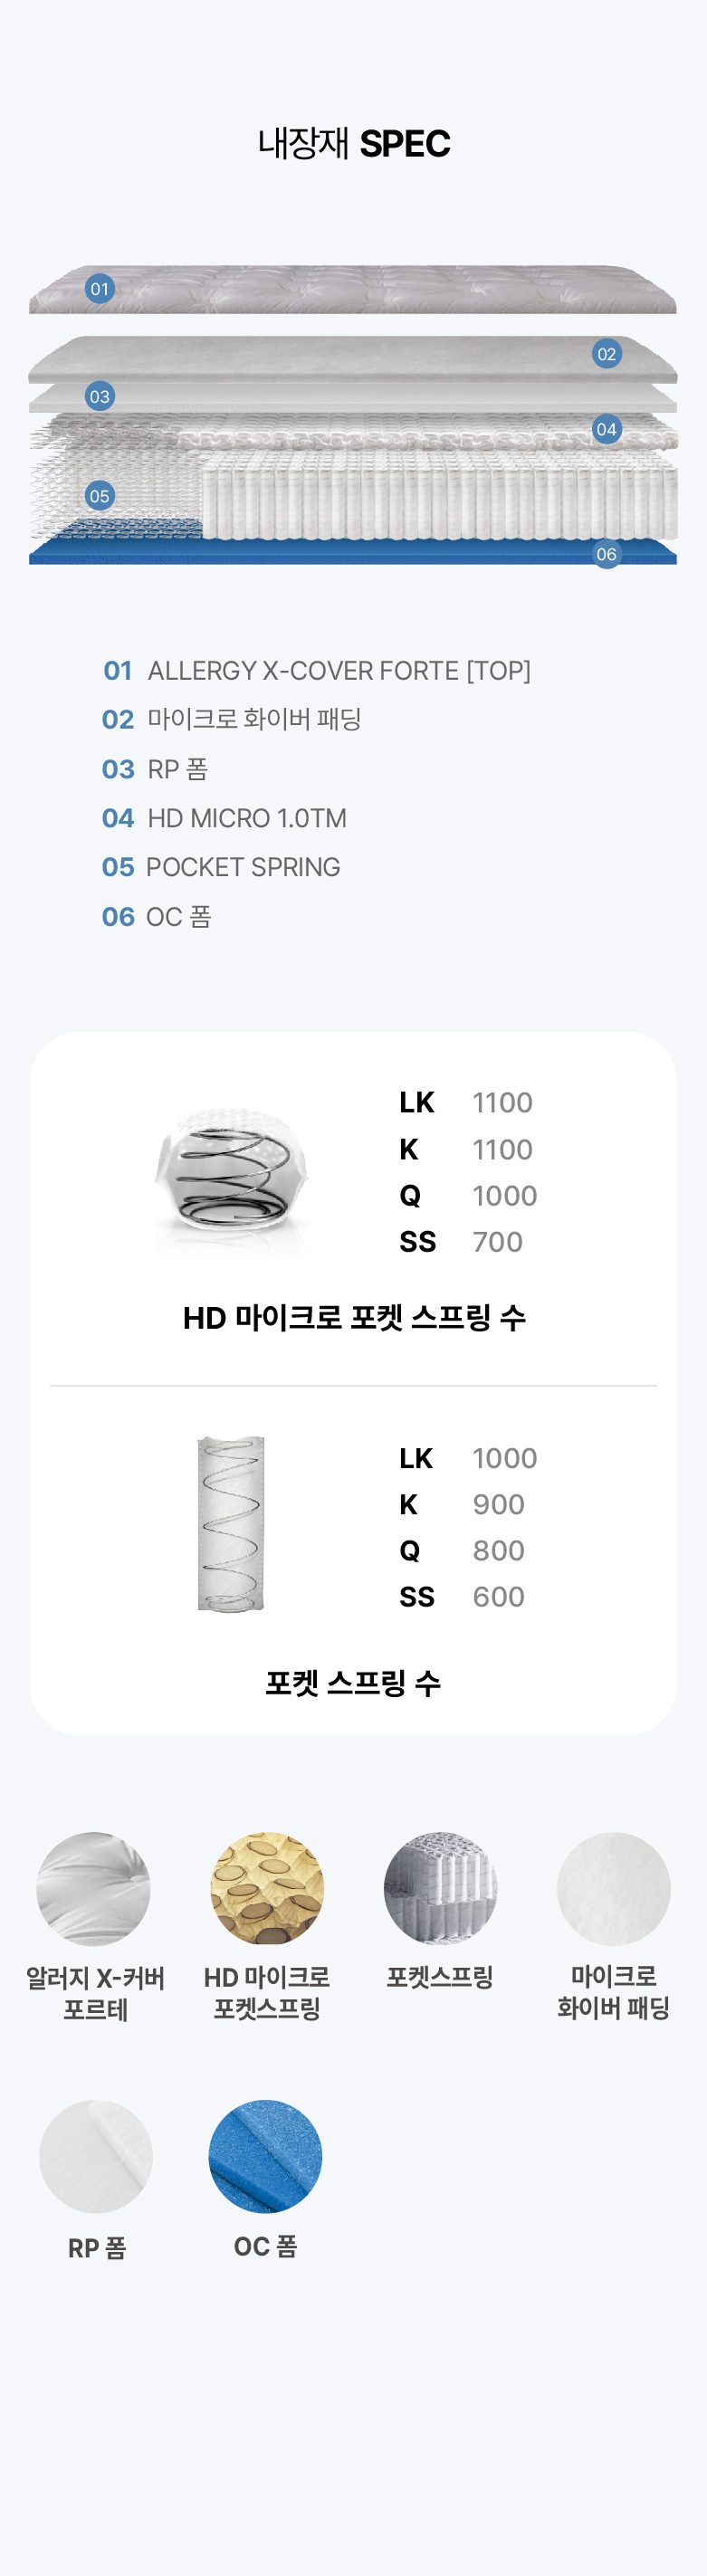Select the 알러지 X-커버 포르테 circular image
This screenshot has width=707, height=2576.
(x=94, y=1889)
